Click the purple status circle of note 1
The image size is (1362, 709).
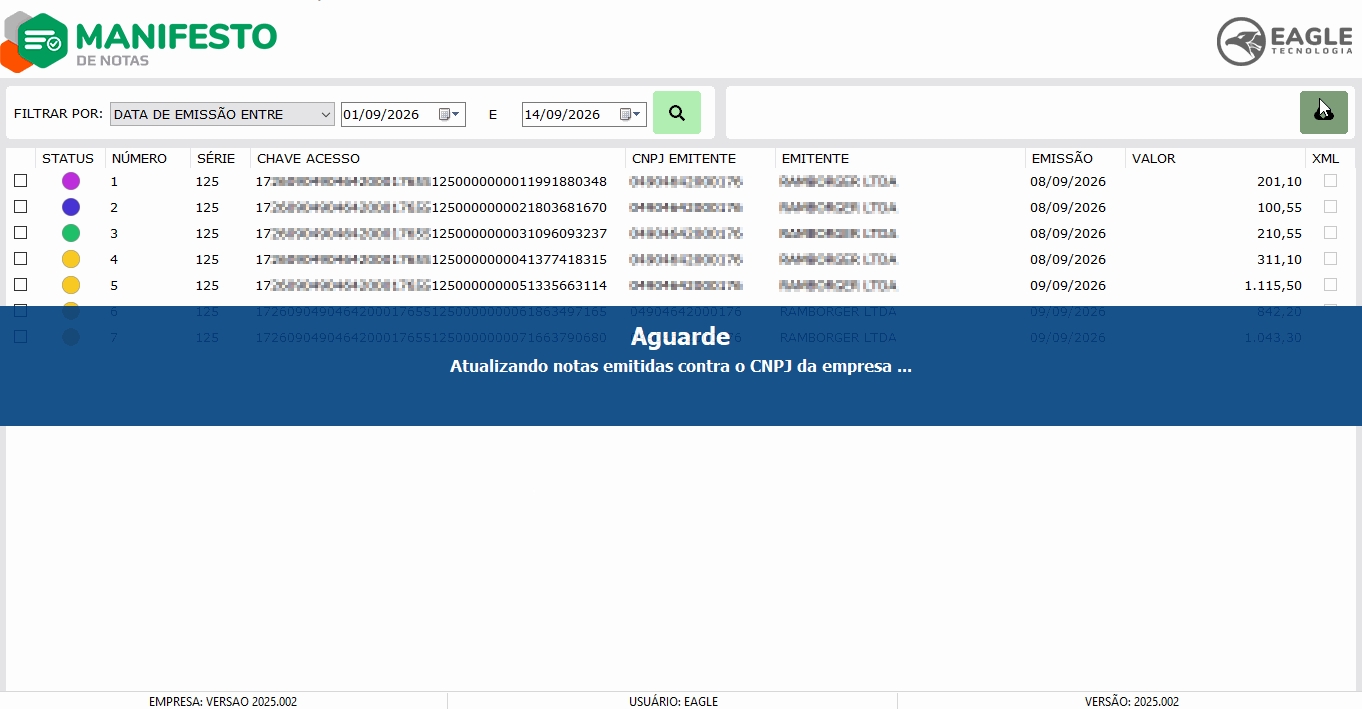(x=71, y=181)
